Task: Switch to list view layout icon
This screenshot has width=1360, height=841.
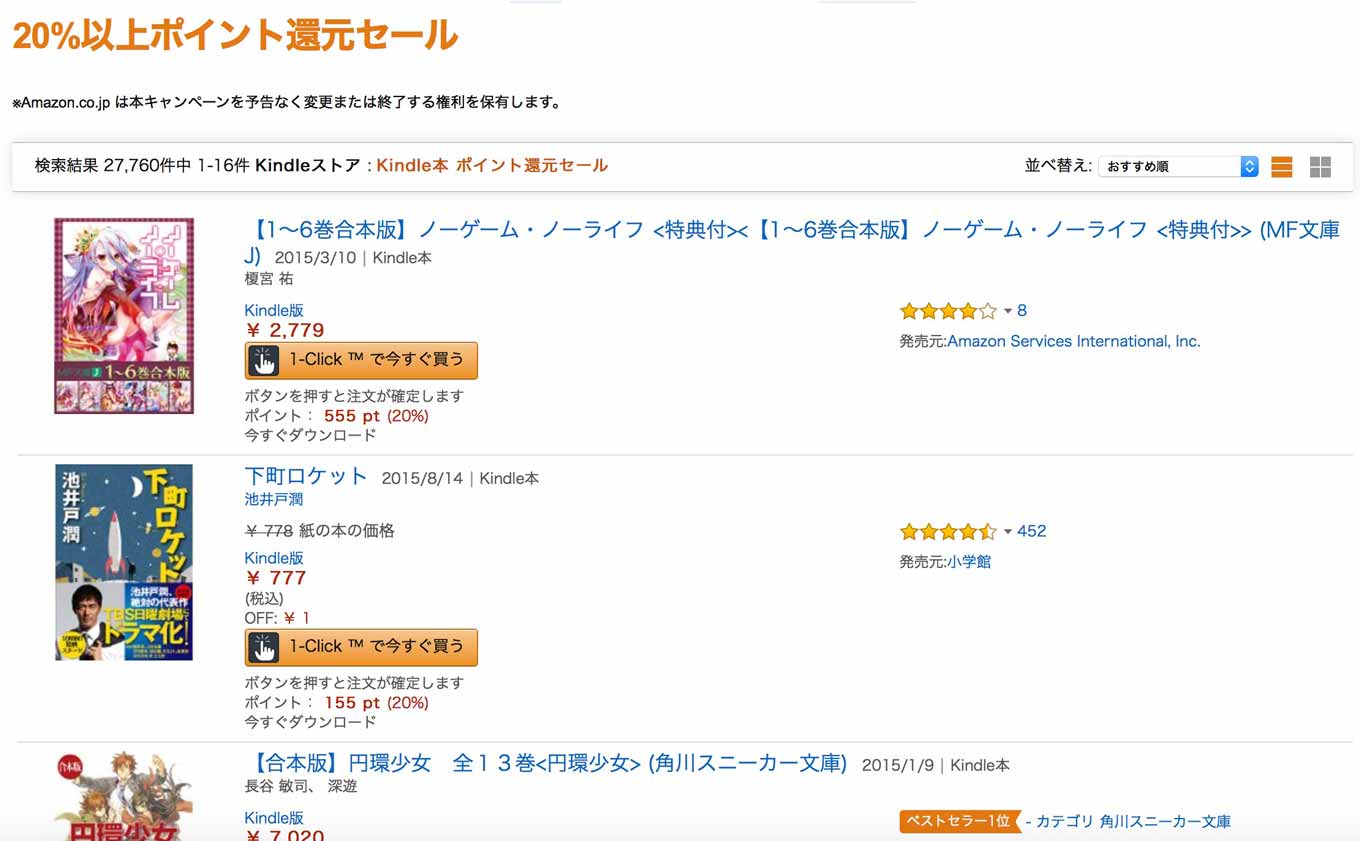Action: [1282, 167]
